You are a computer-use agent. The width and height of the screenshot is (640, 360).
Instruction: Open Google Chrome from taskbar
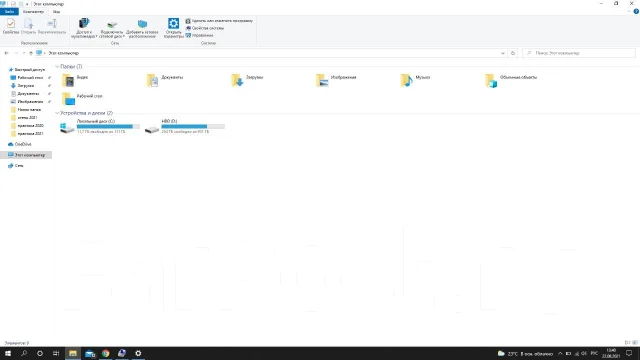point(106,353)
